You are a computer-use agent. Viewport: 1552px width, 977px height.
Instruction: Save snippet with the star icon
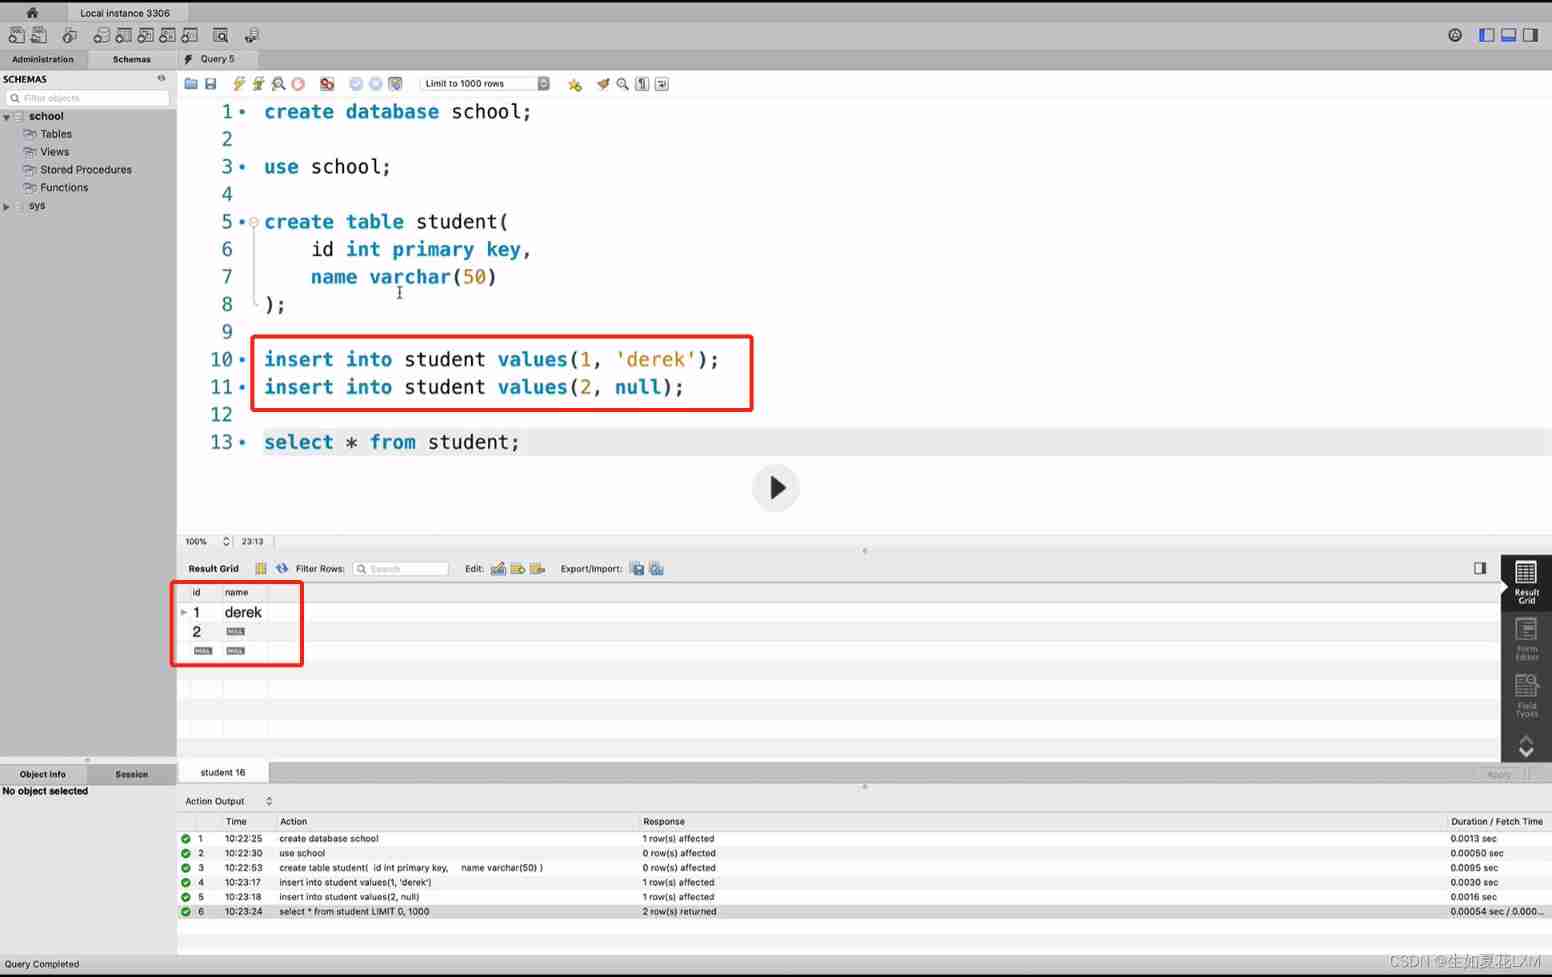point(575,84)
